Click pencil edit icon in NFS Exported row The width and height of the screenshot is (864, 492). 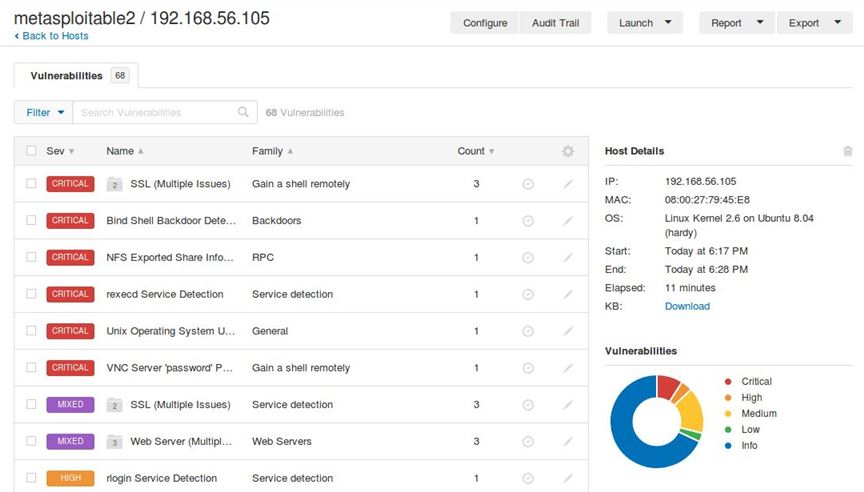coord(568,257)
